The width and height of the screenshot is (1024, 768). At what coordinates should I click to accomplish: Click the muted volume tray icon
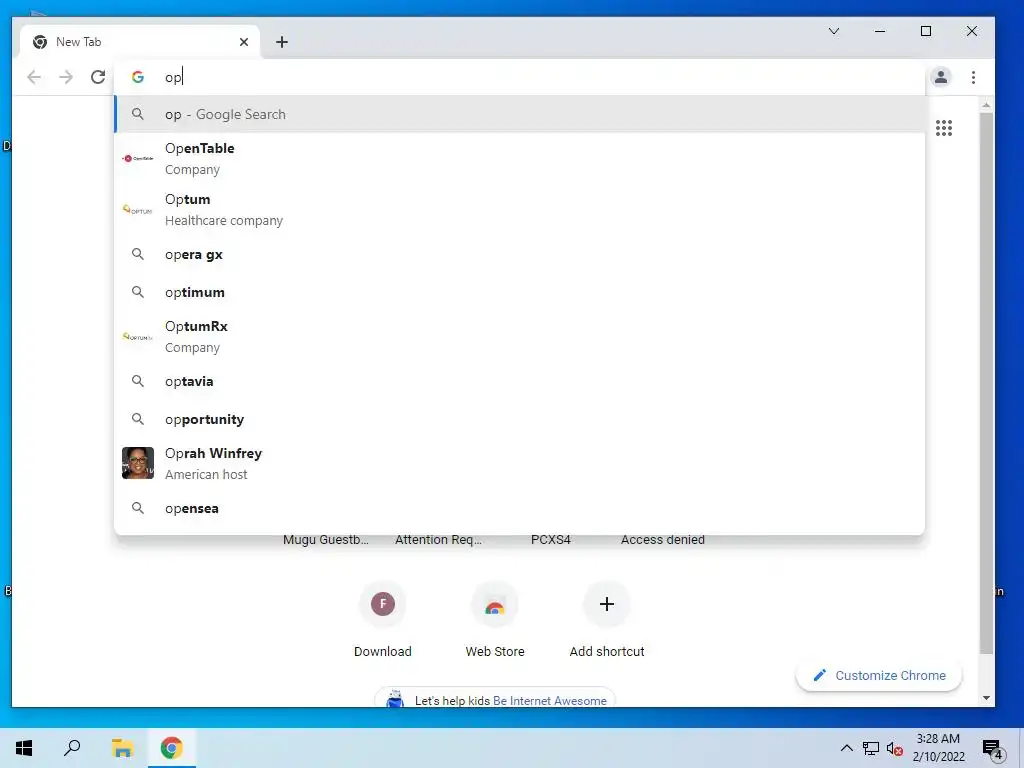coord(895,748)
